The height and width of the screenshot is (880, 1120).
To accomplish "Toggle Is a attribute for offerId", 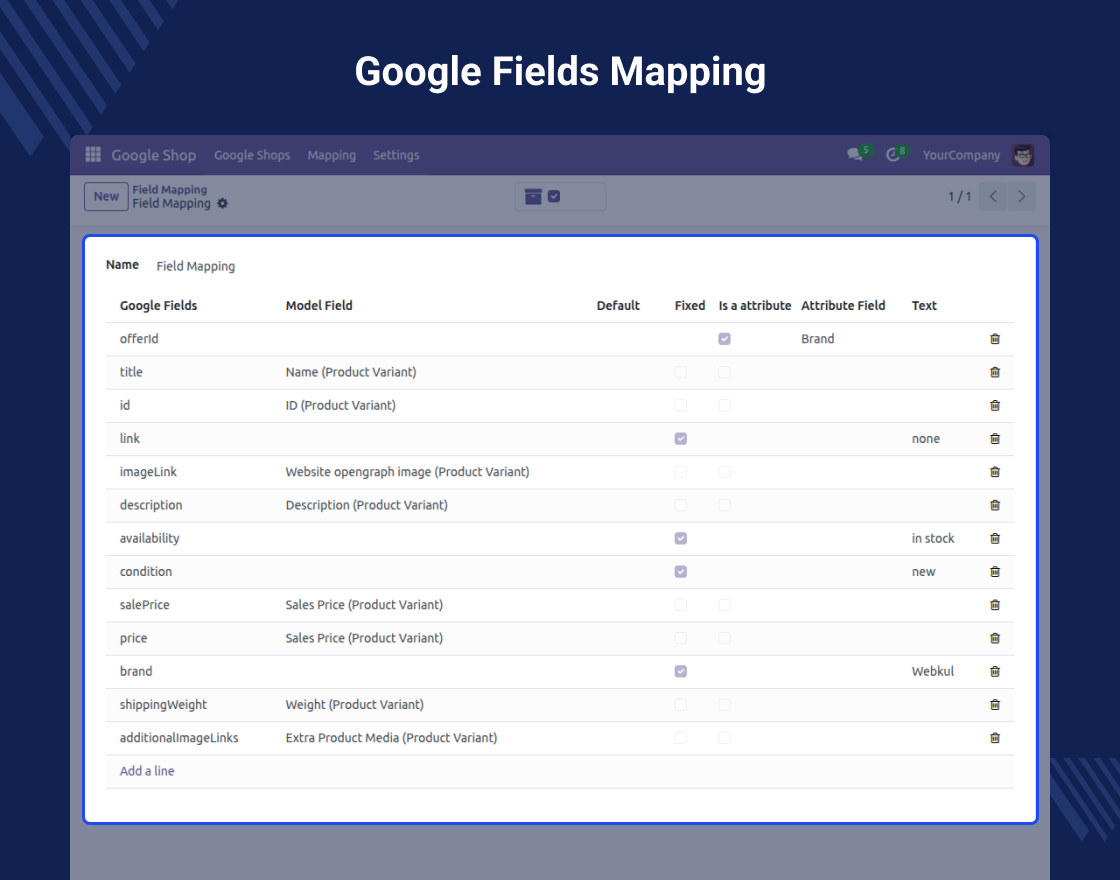I will click(724, 339).
